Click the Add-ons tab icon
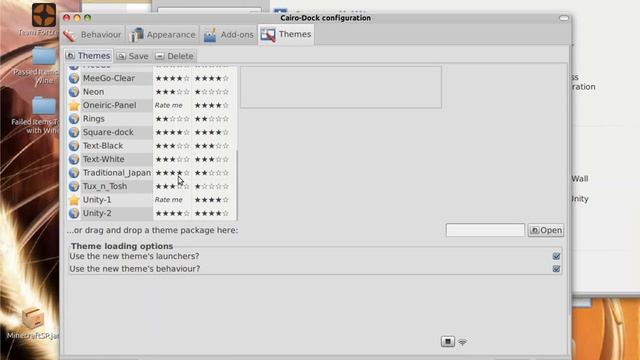640x360 pixels. 210,35
